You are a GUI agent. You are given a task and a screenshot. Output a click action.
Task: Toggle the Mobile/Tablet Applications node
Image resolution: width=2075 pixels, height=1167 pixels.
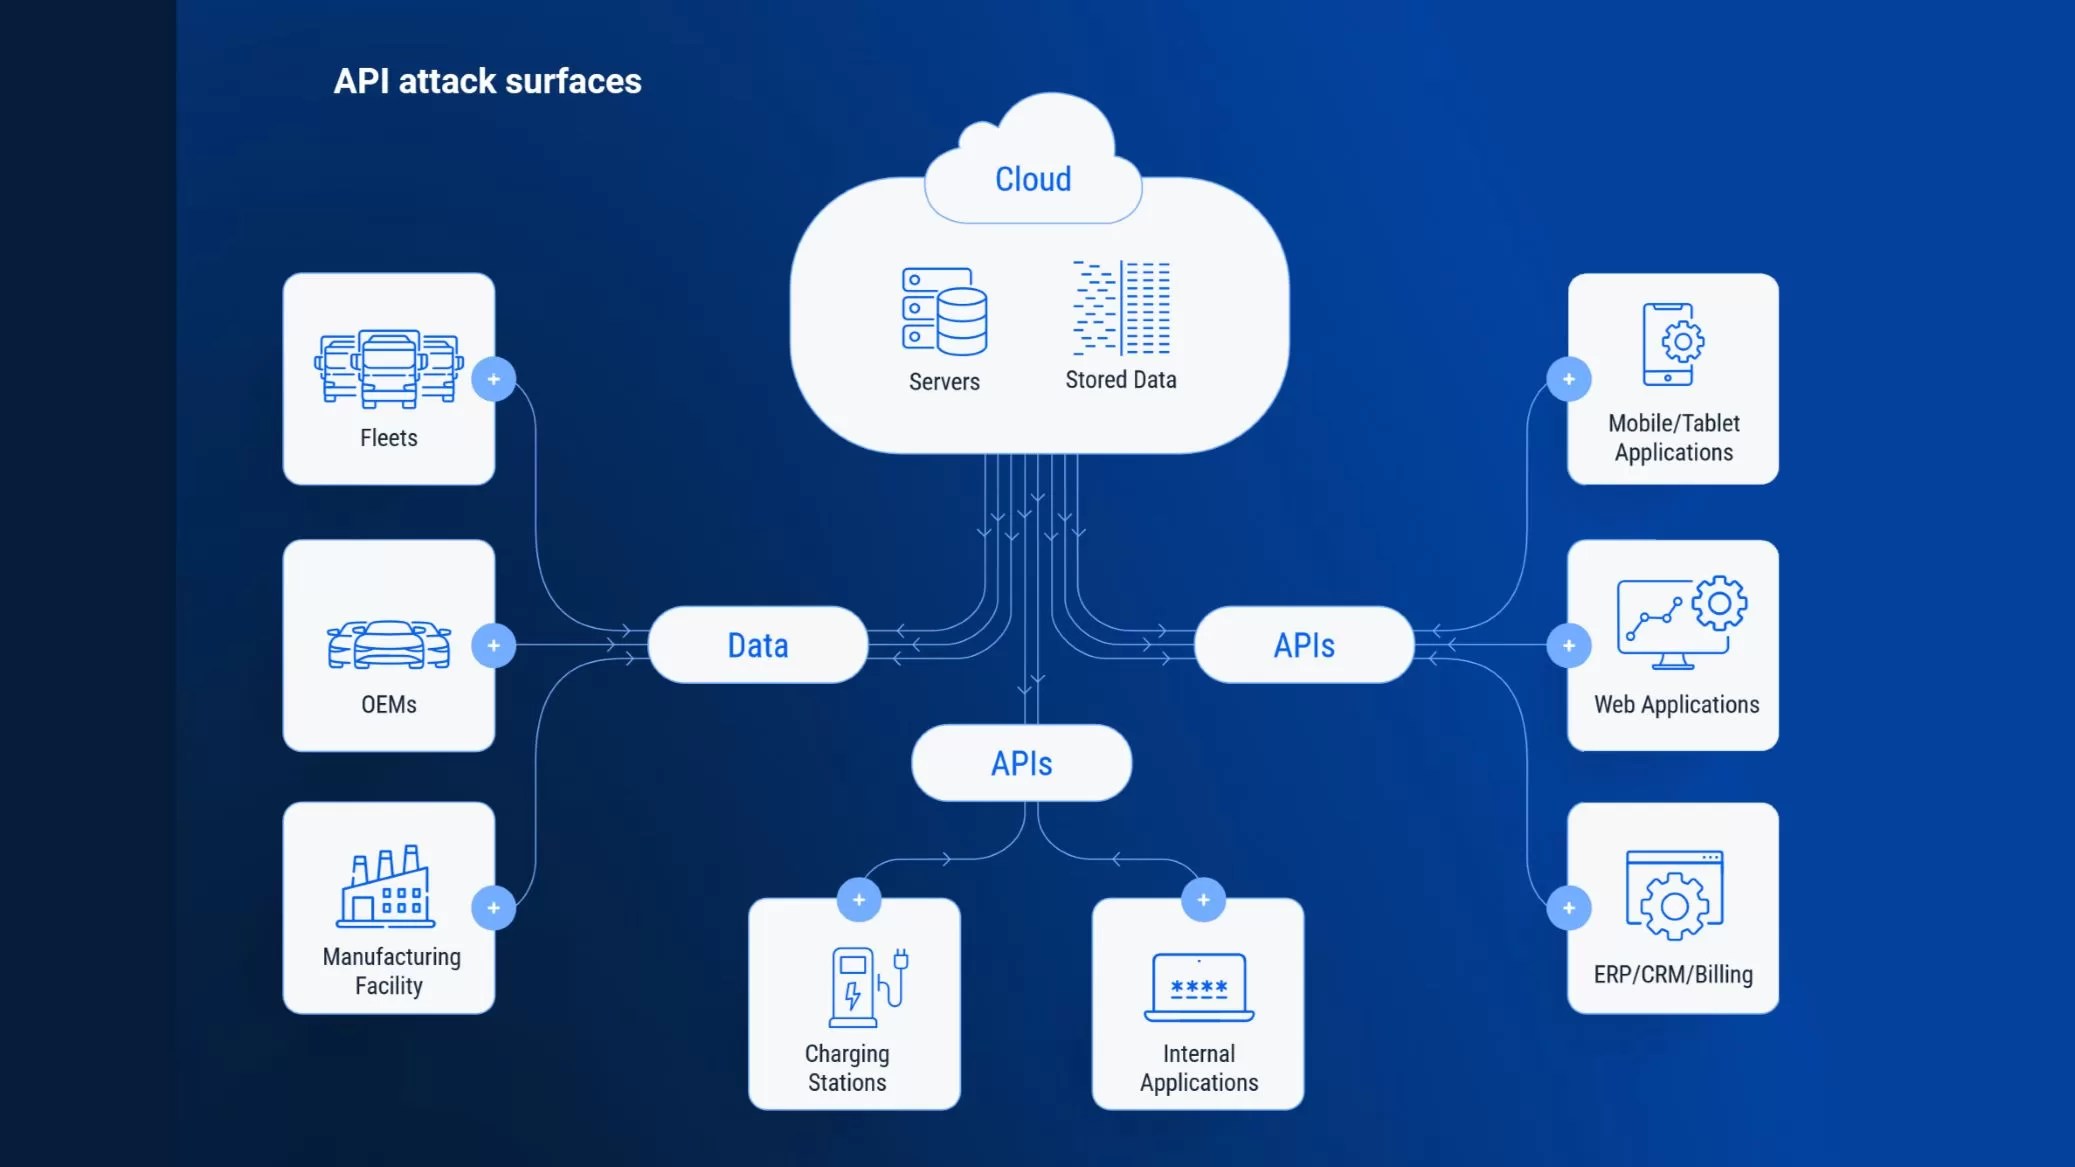point(1568,379)
